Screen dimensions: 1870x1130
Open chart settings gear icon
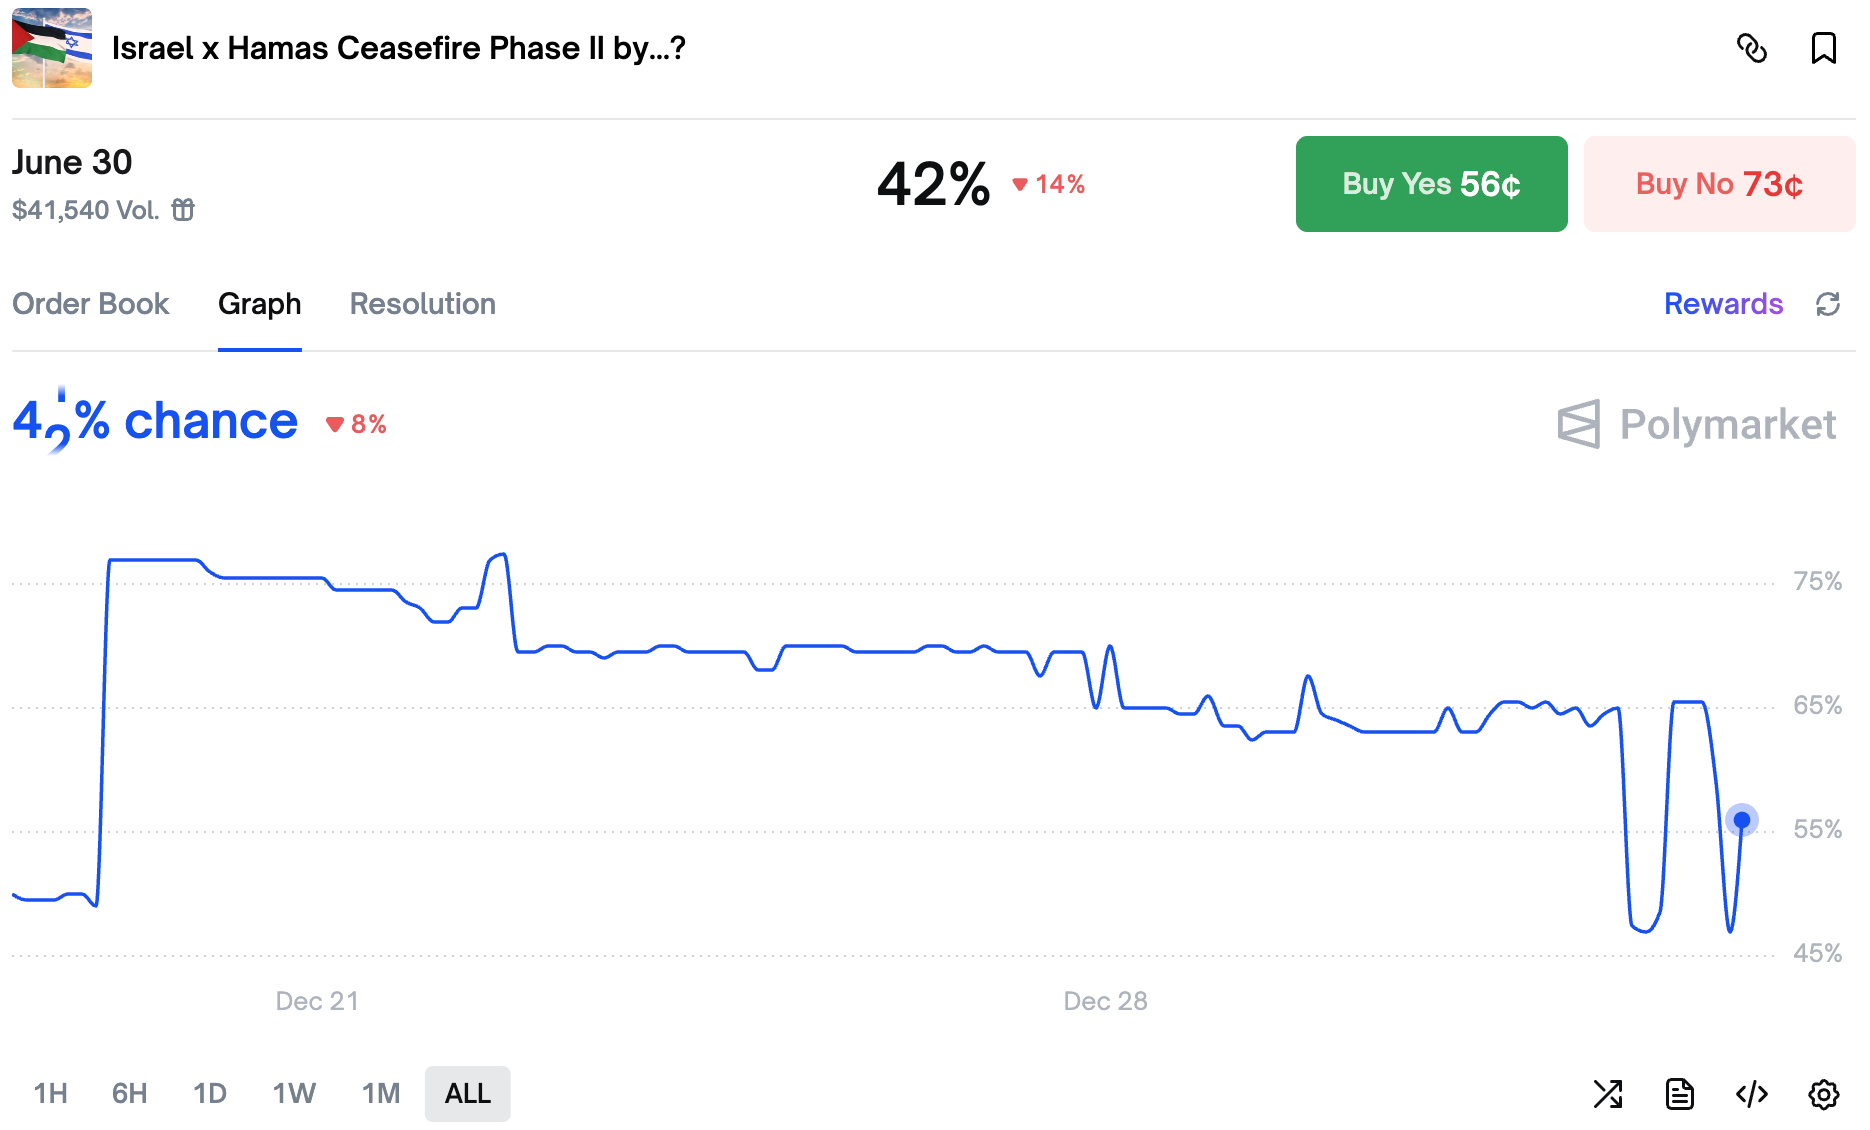pos(1823,1094)
